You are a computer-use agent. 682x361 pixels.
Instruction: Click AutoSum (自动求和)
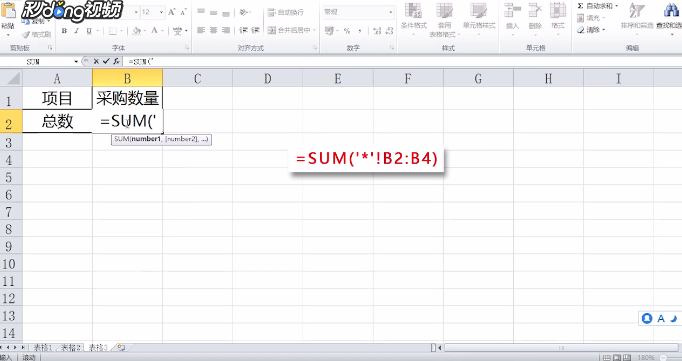click(x=597, y=6)
